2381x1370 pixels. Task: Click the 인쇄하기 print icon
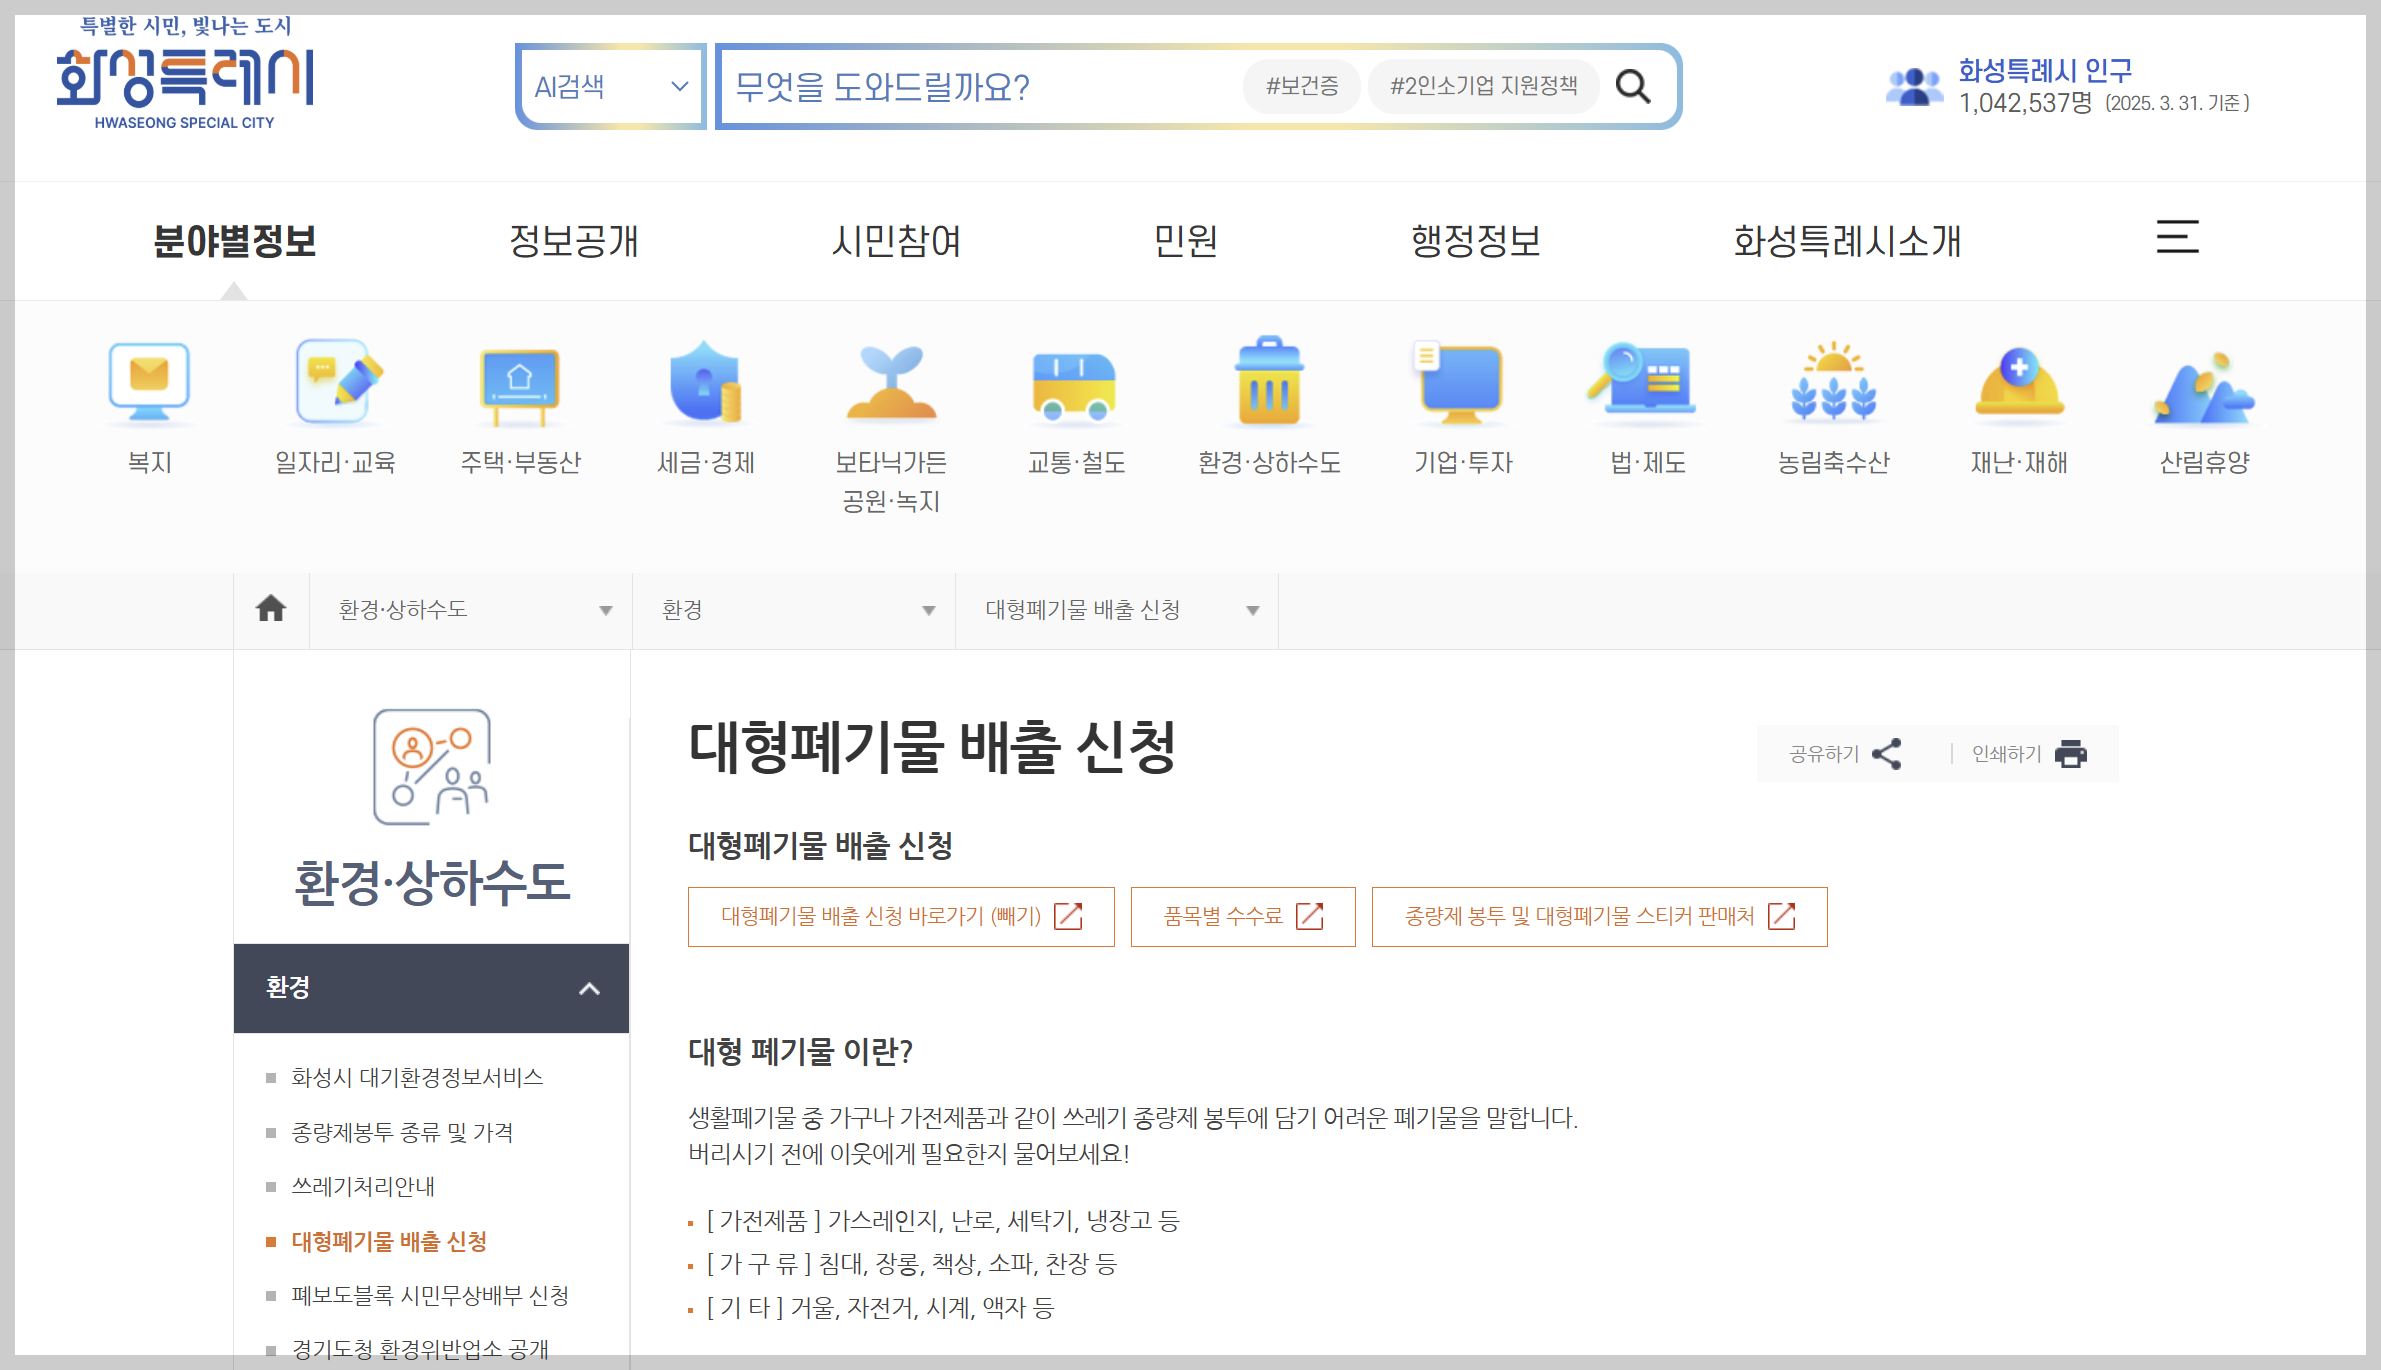tap(2072, 754)
